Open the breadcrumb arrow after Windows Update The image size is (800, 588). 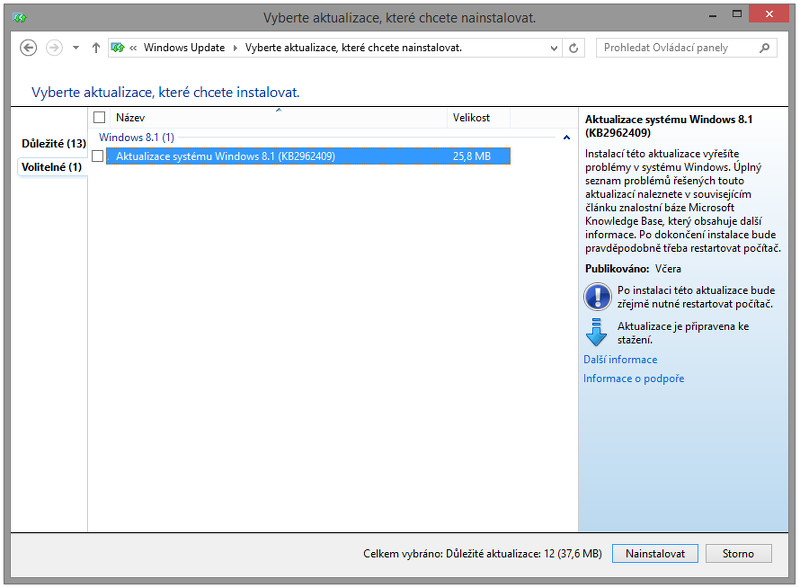[x=235, y=48]
